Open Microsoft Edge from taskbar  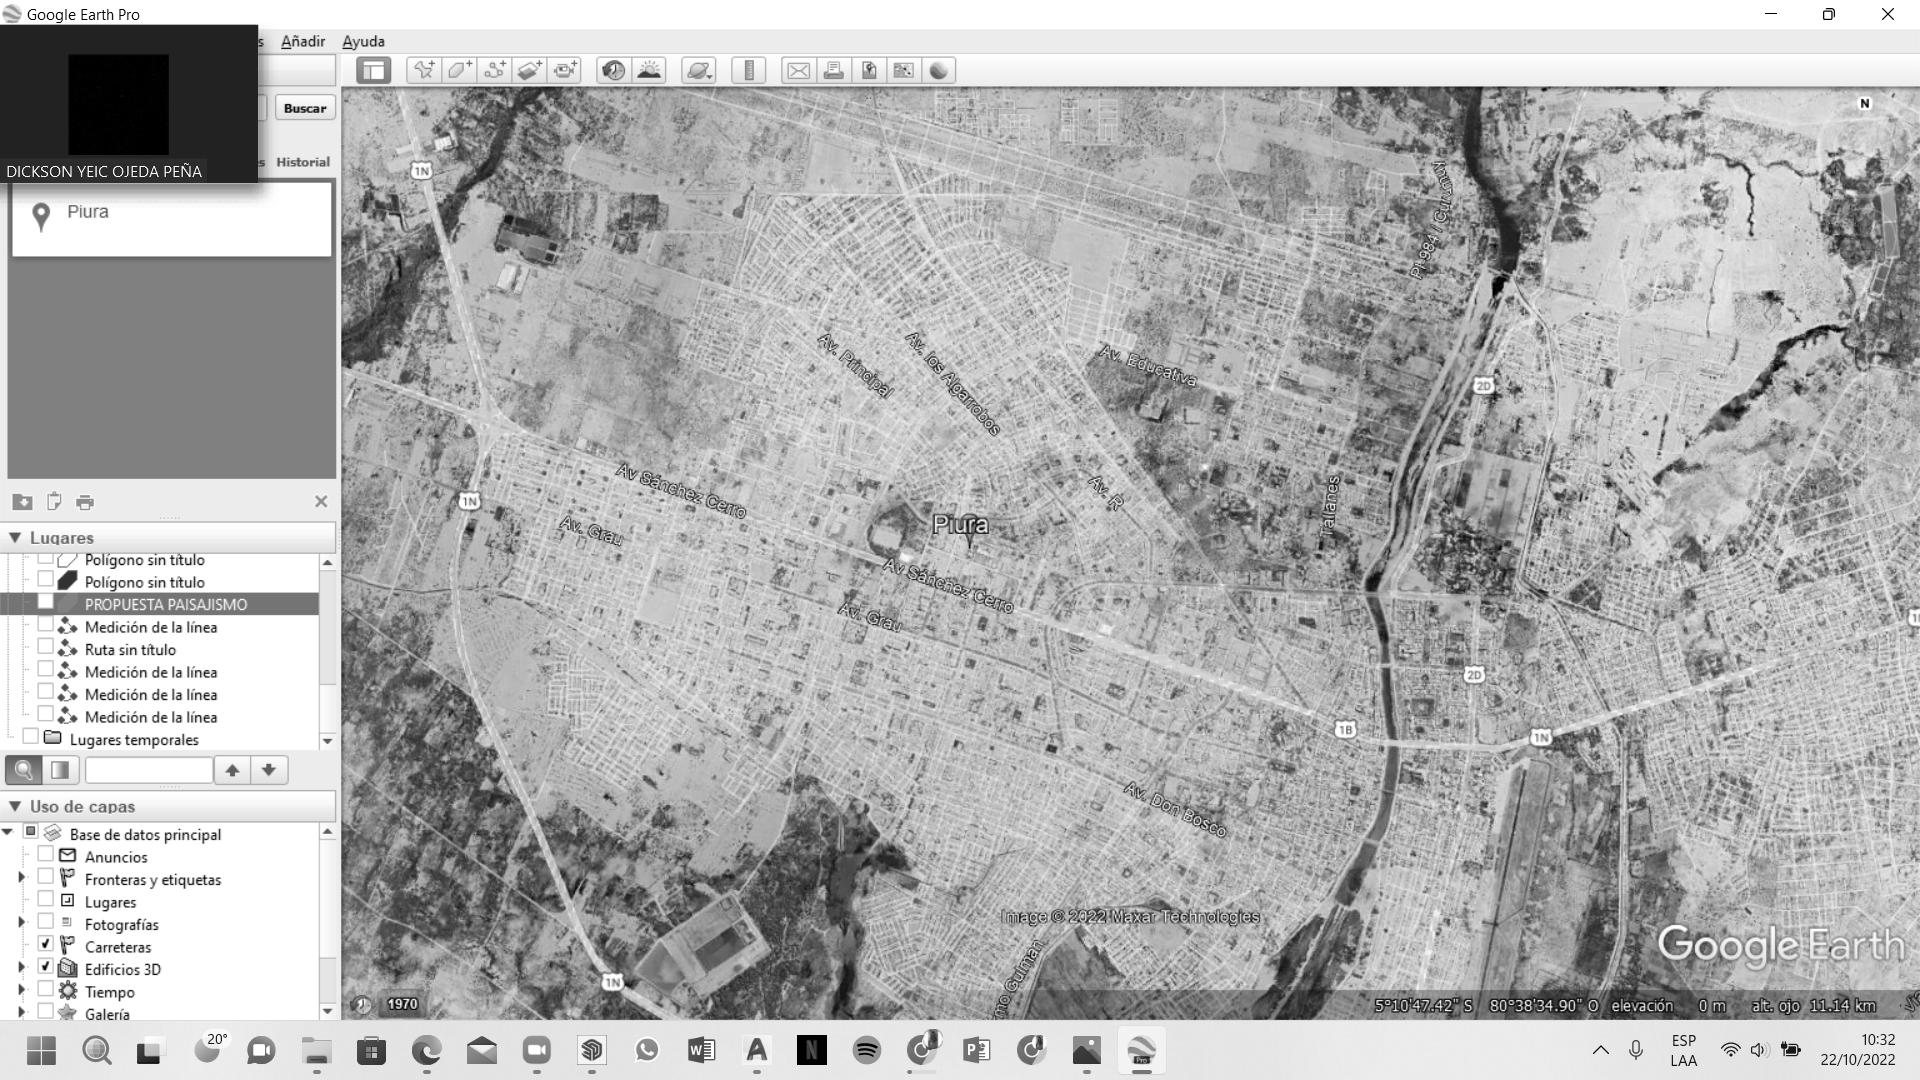426,1050
